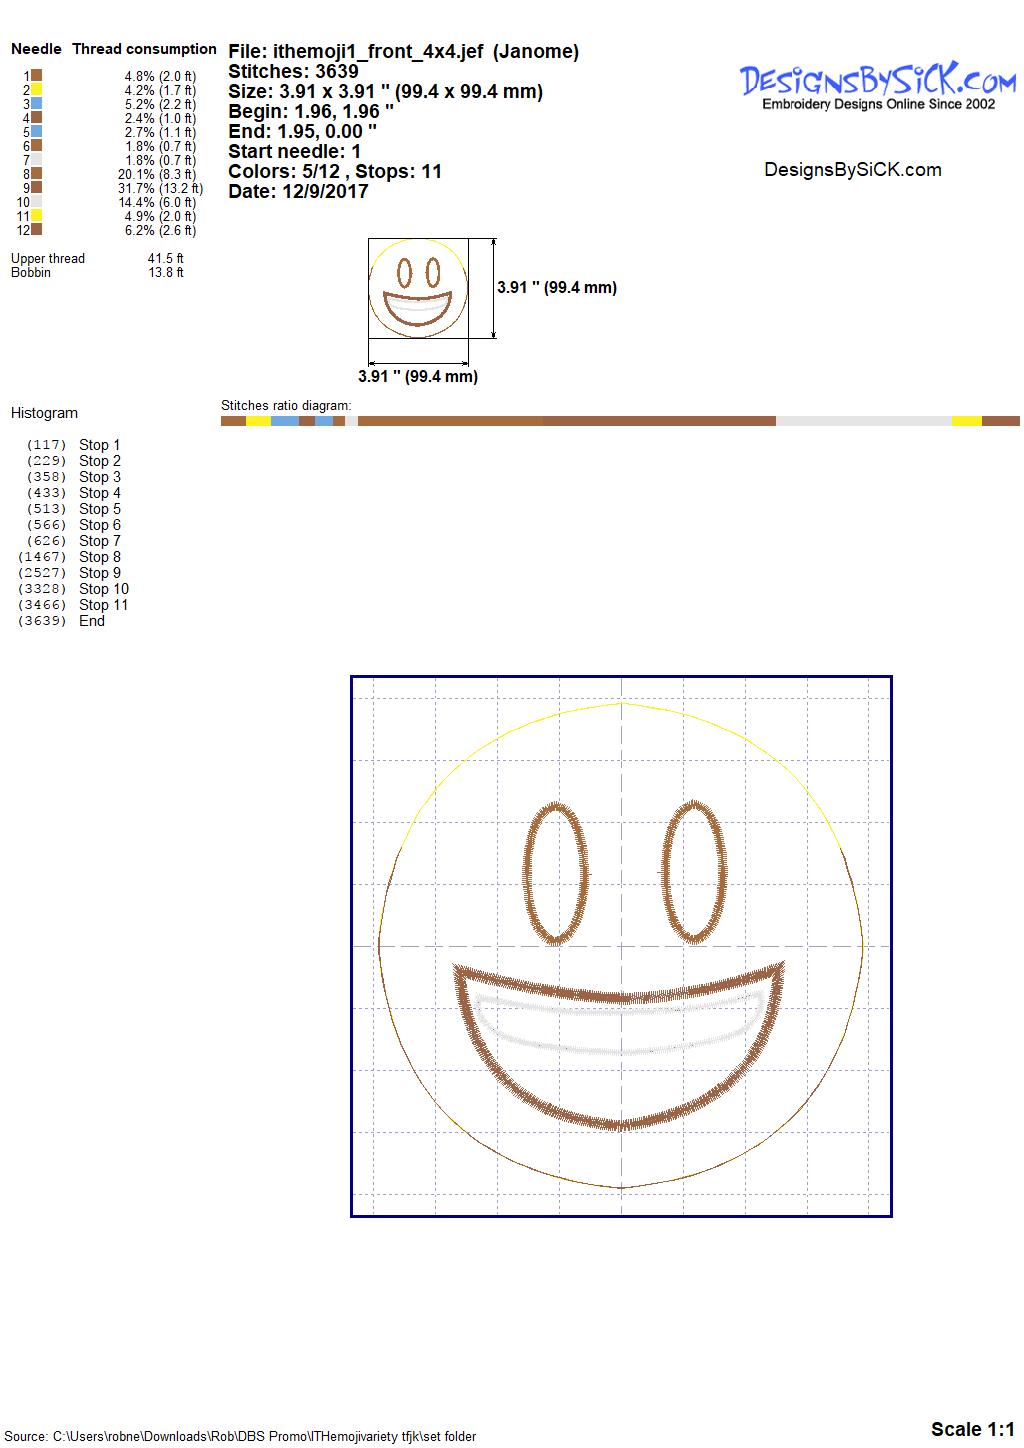Select needle 2 yellow color swatch
This screenshot has width=1024, height=1448.
click(x=36, y=90)
